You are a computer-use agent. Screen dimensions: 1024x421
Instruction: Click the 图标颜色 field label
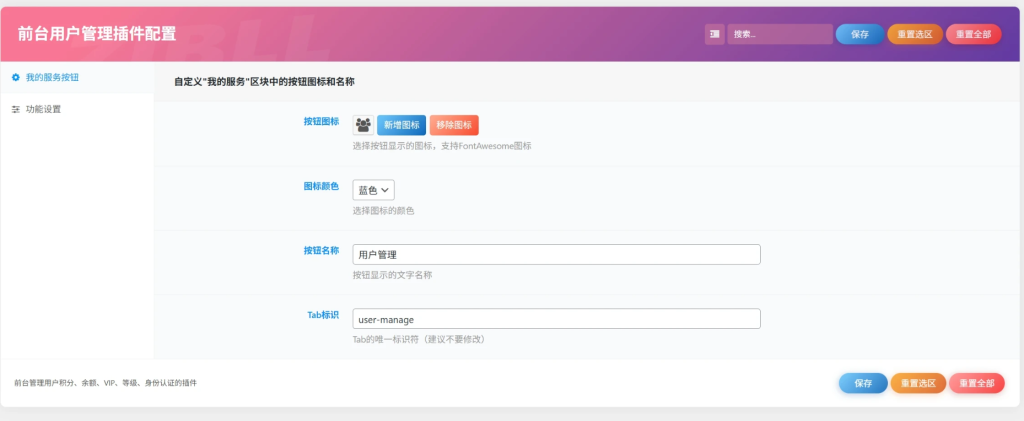coord(321,186)
